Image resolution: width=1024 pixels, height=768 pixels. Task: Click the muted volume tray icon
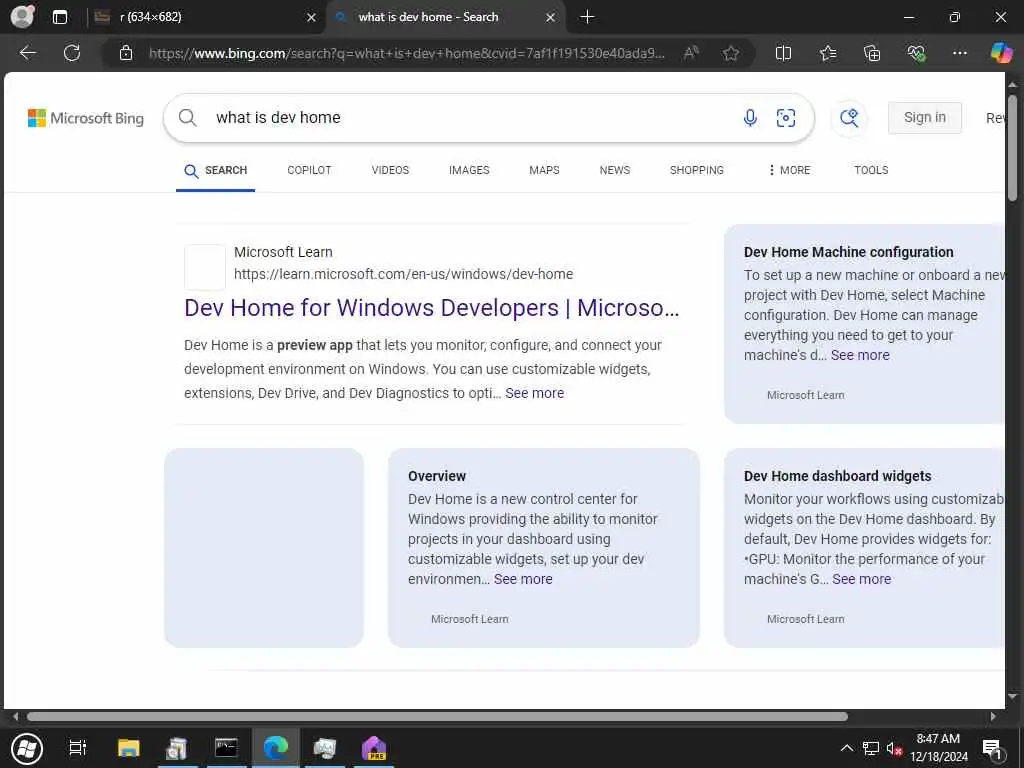tap(894, 748)
